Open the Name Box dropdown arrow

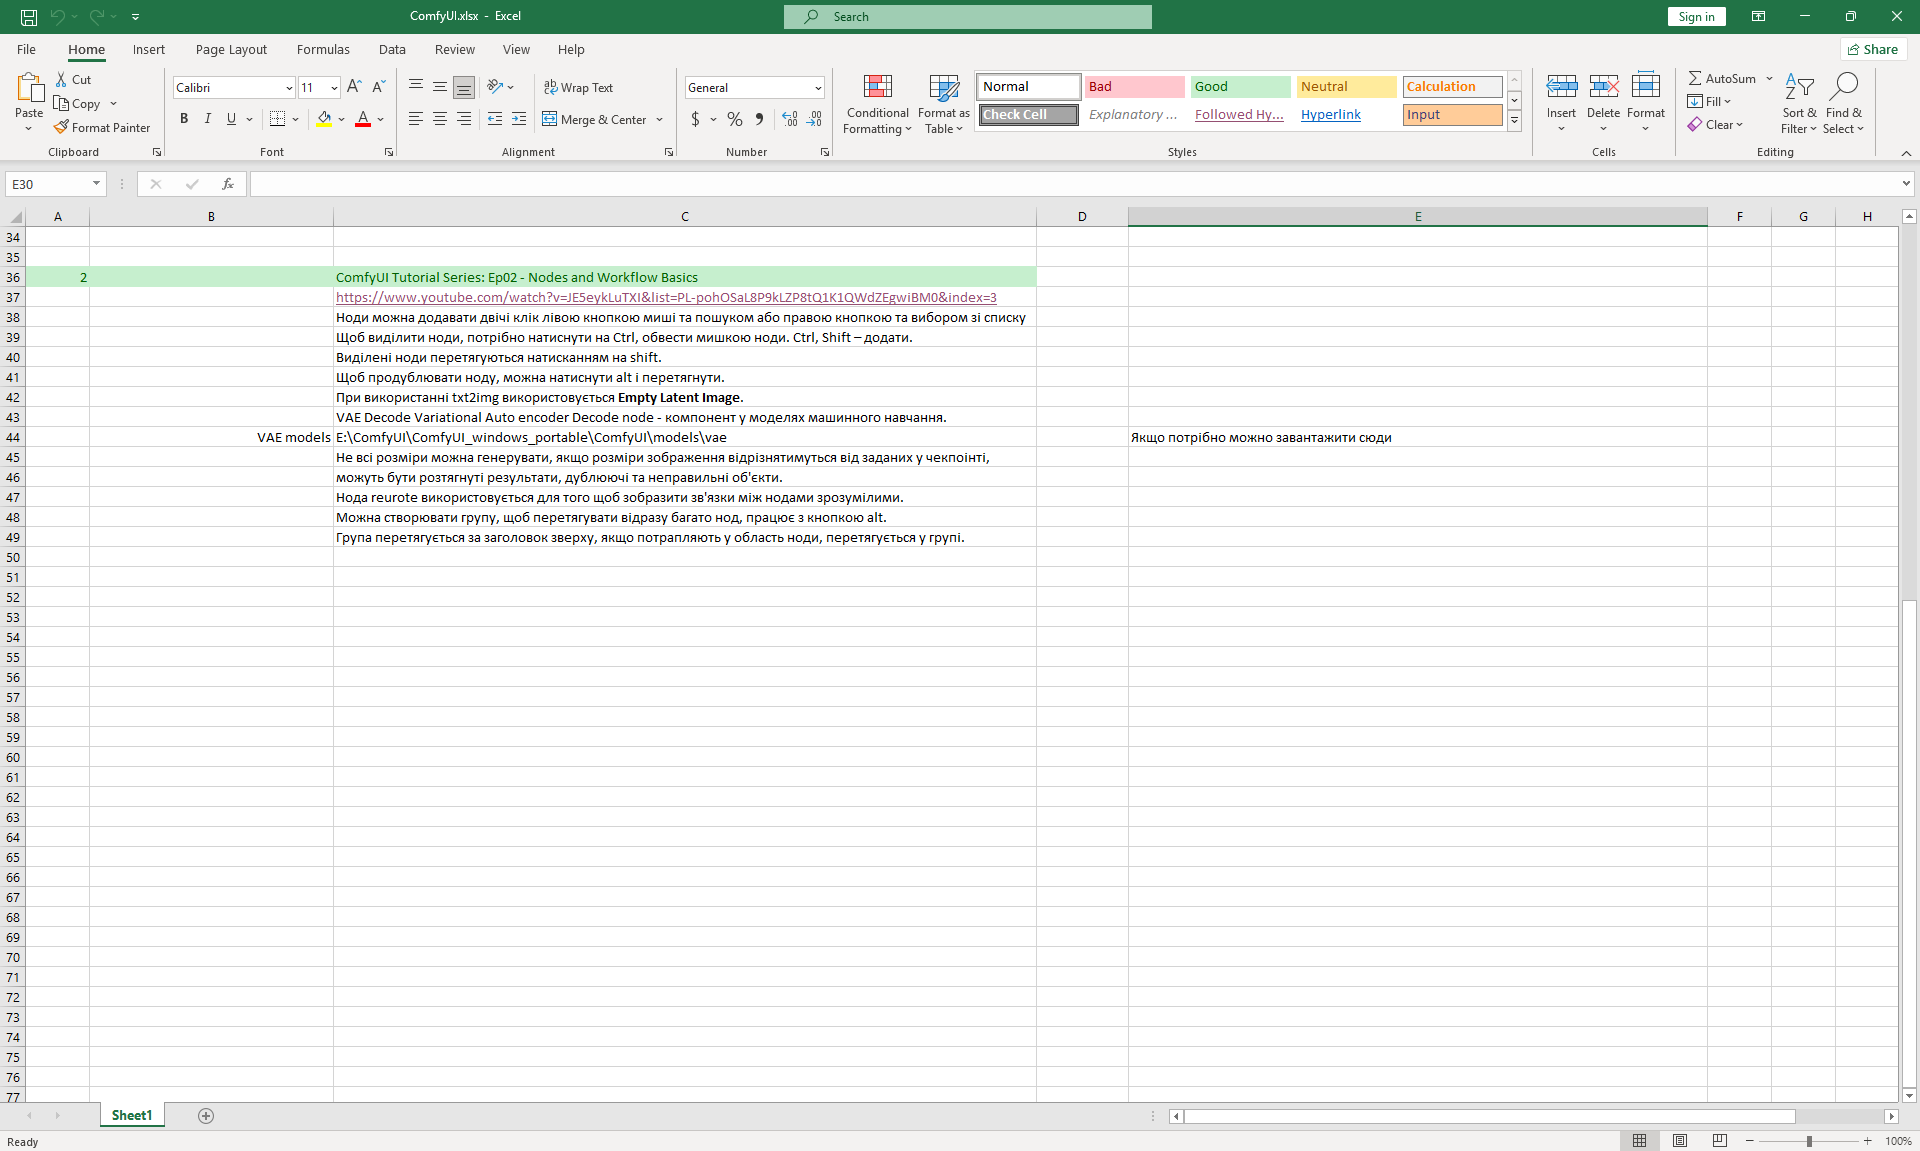(96, 184)
